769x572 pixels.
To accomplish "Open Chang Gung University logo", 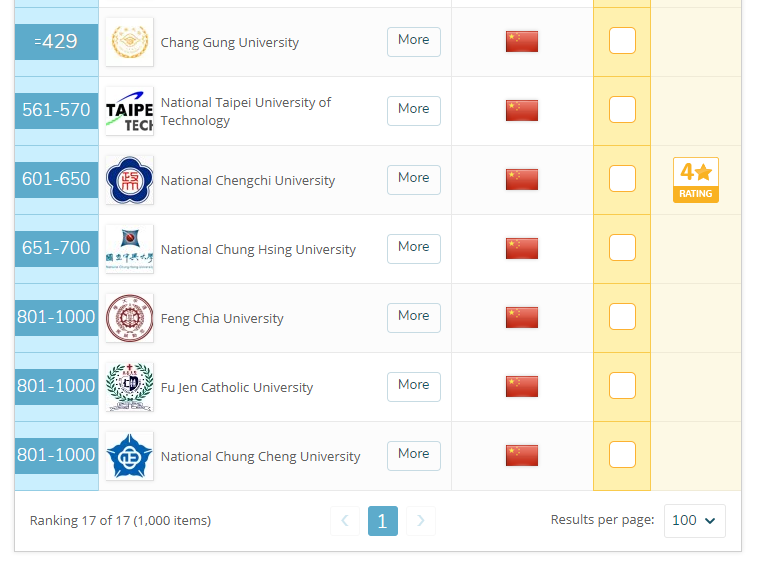I will click(129, 42).
